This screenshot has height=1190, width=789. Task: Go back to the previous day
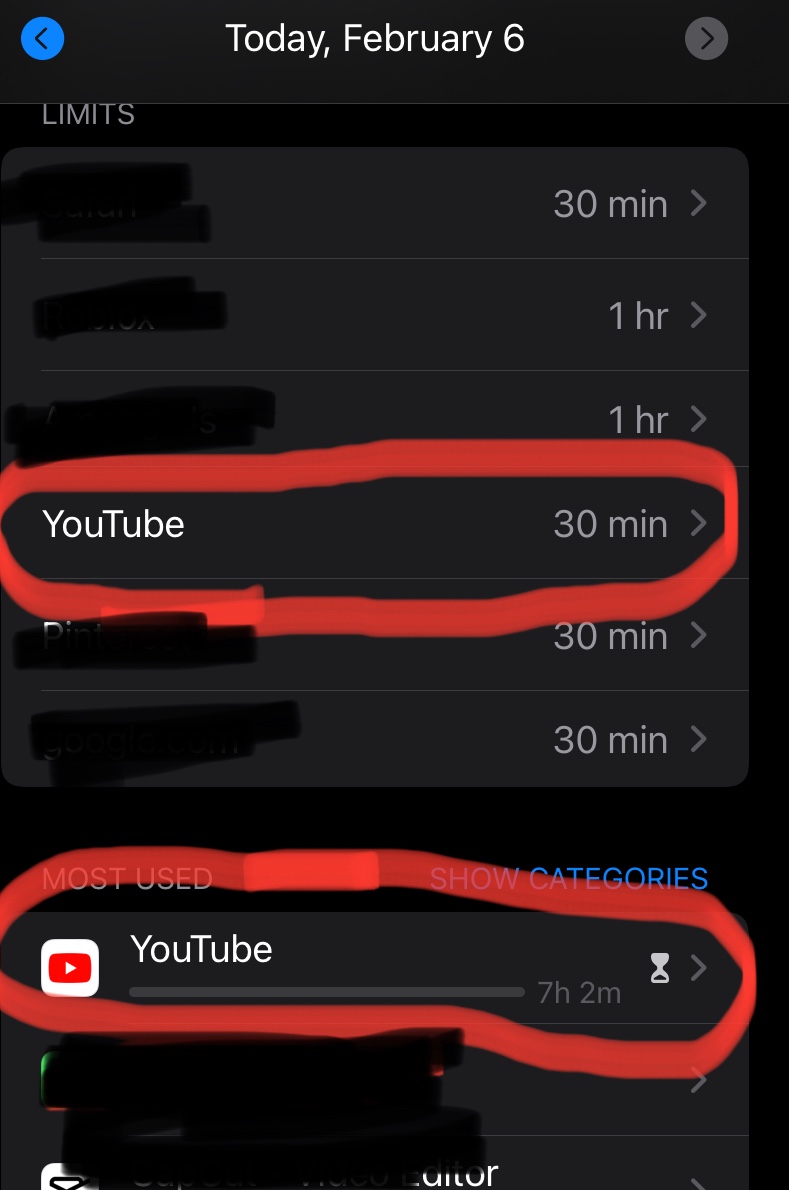click(42, 38)
